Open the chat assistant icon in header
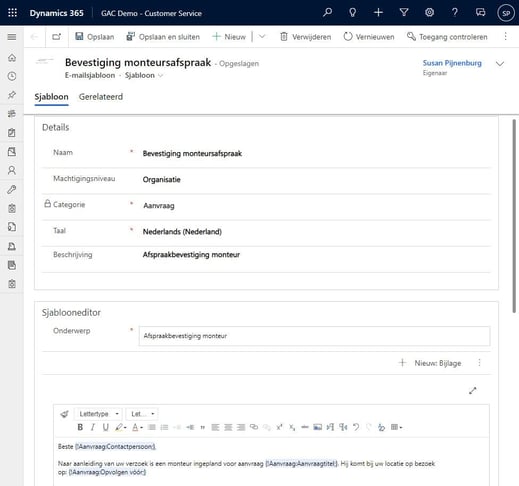 click(480, 13)
